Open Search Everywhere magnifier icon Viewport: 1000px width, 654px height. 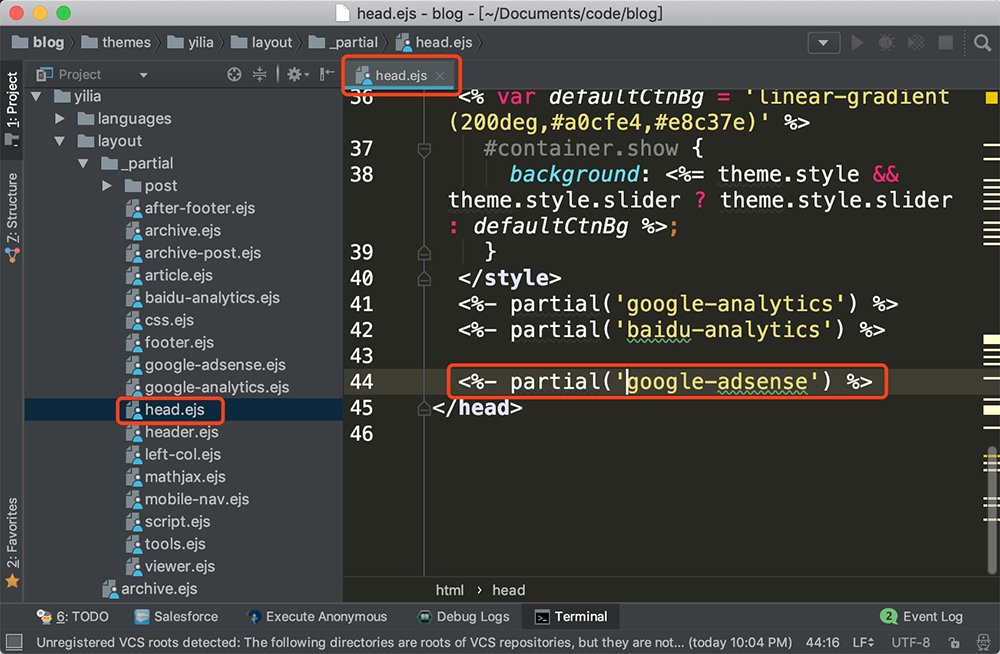pyautogui.click(x=983, y=43)
